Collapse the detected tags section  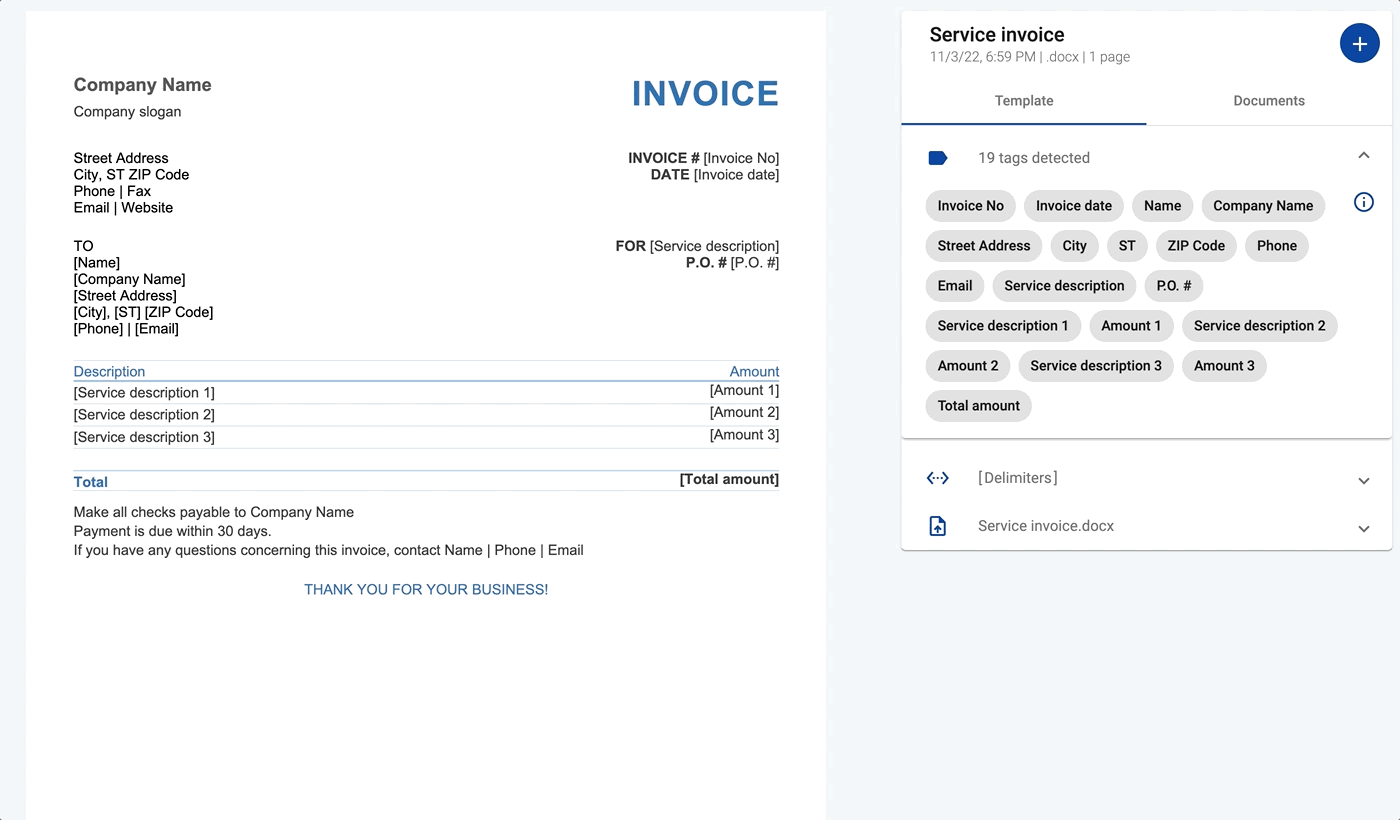coord(1363,155)
